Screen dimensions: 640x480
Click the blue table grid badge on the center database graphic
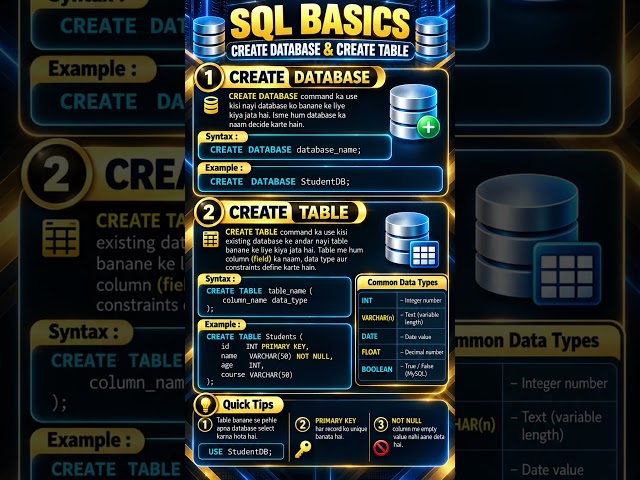click(424, 255)
